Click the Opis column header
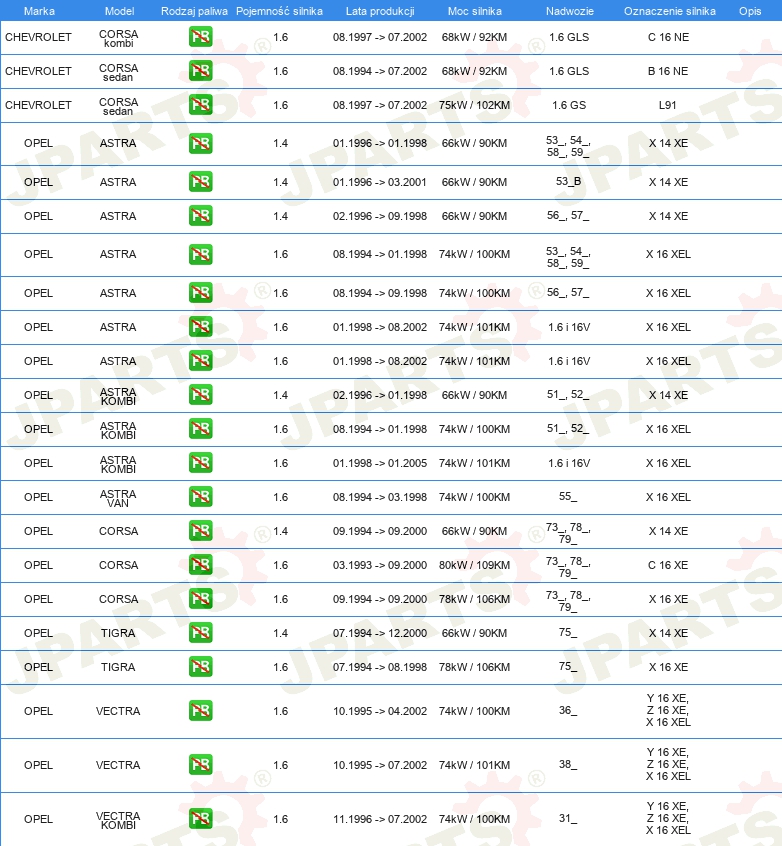 coord(750,11)
